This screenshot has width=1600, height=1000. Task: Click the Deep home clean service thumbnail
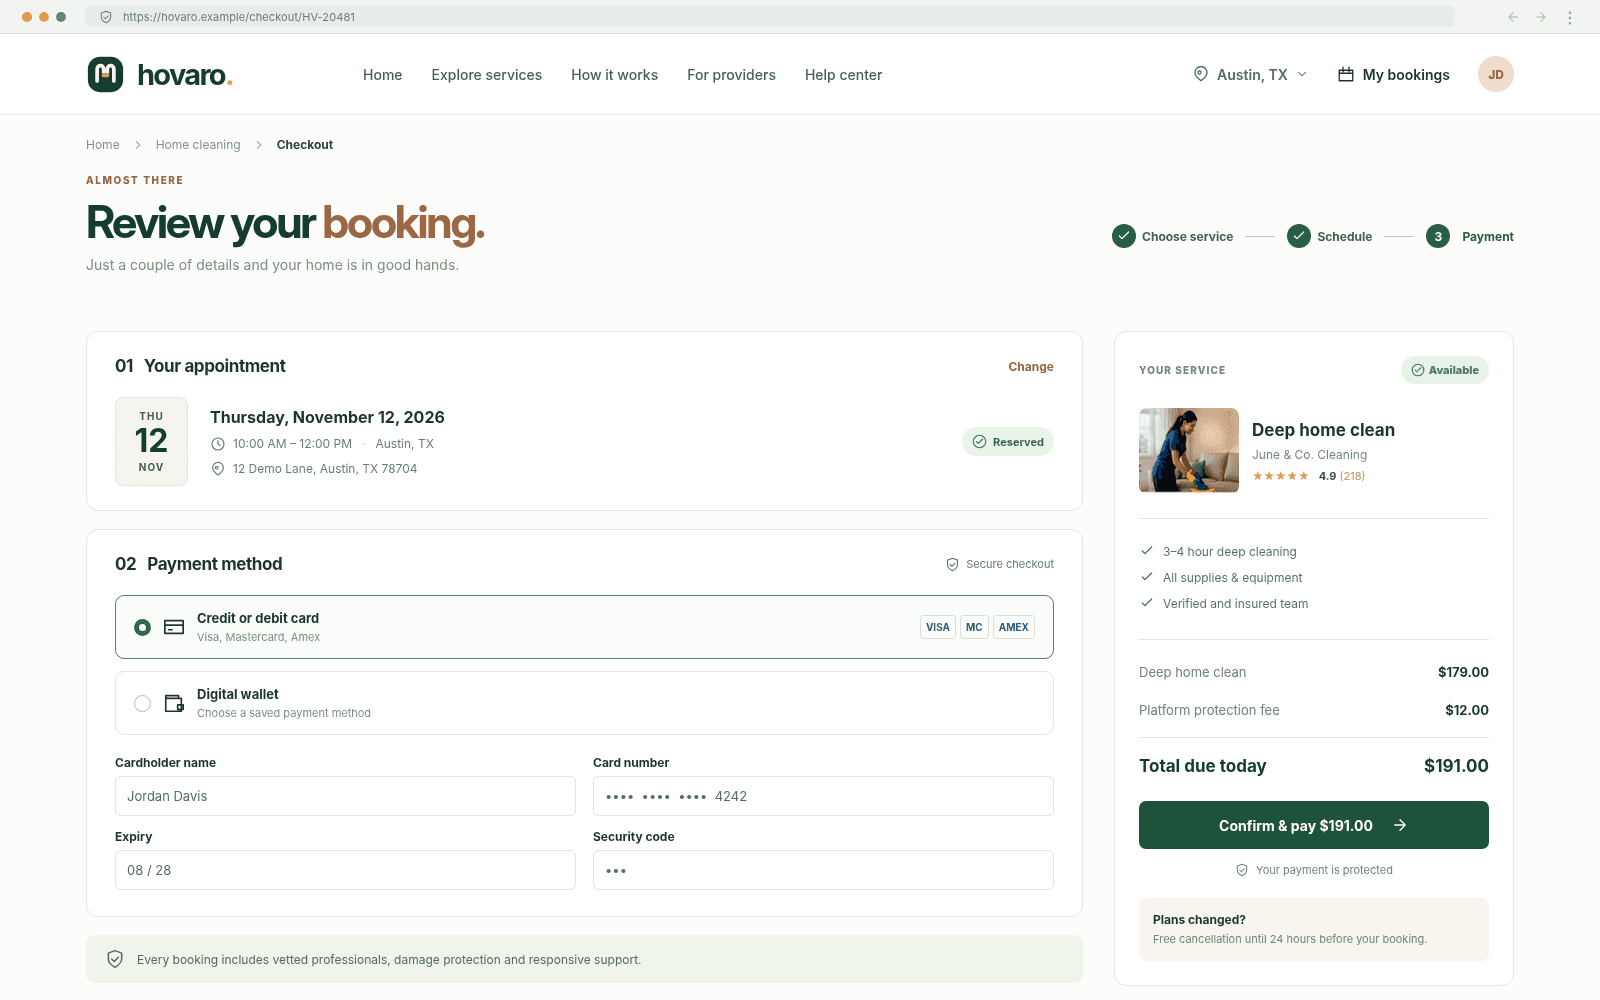pyautogui.click(x=1189, y=450)
